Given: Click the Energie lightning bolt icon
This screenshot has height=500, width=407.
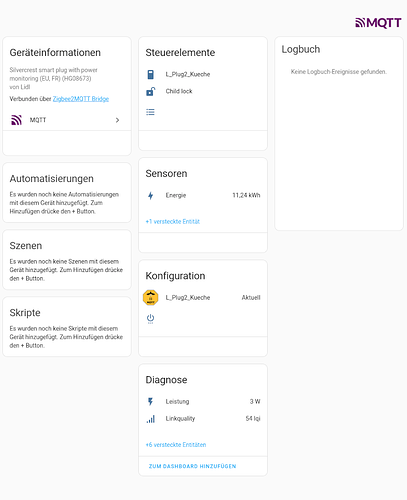Looking at the screenshot, I should tap(151, 195).
